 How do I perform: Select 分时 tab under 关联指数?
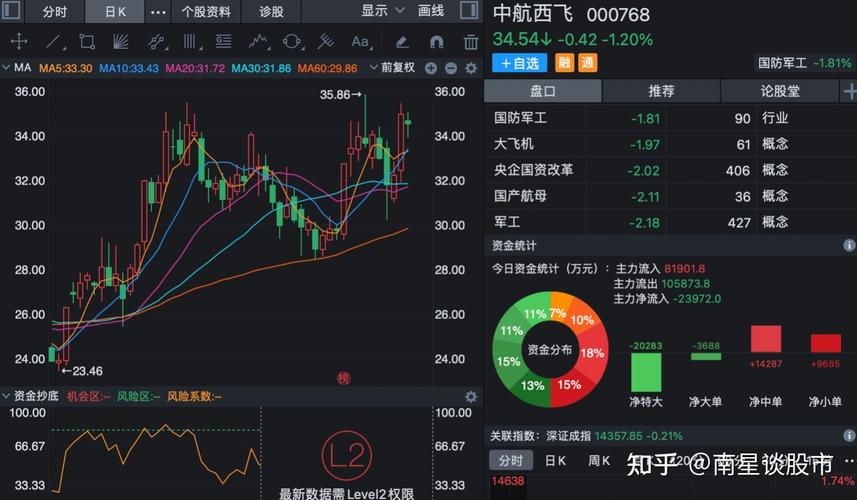pos(511,461)
